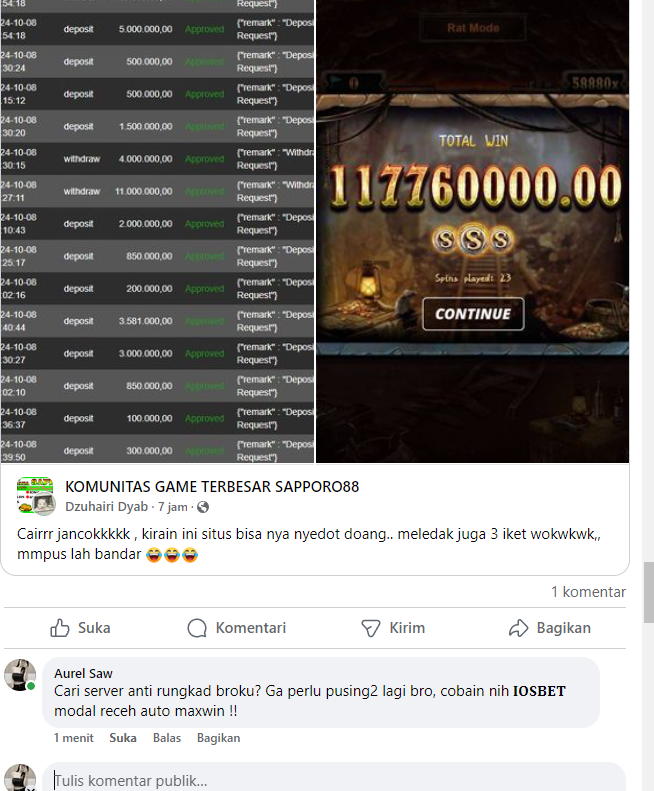Open Dzuhairi Dyab's profile

[x=106, y=506]
